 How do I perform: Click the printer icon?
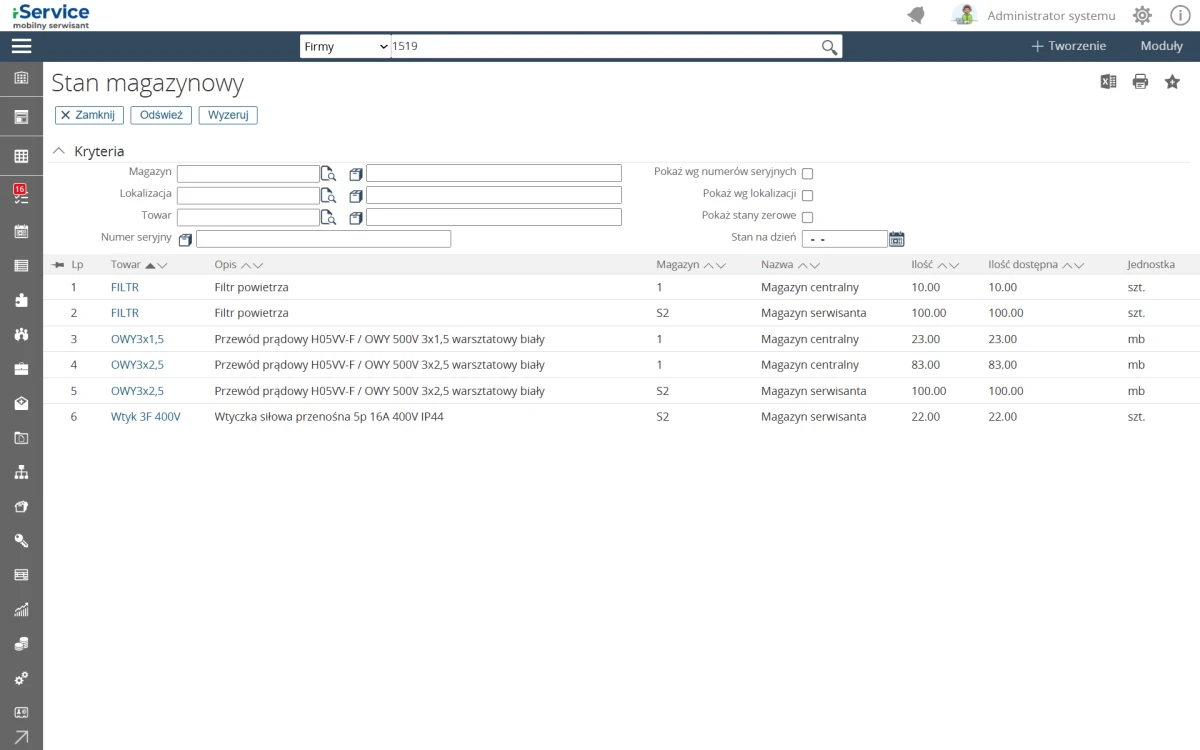(x=1140, y=82)
